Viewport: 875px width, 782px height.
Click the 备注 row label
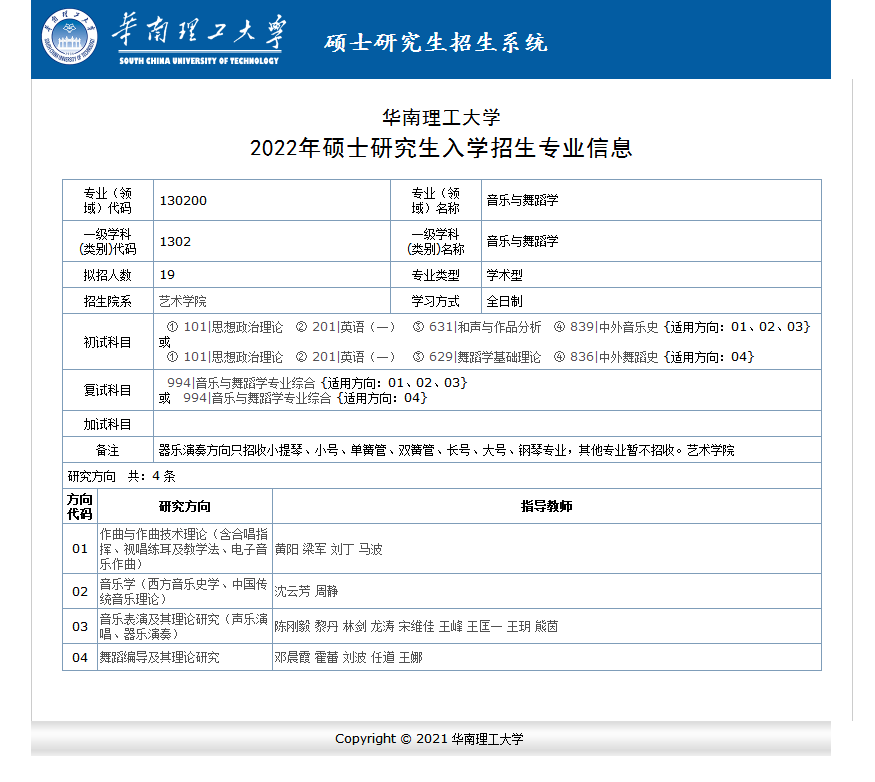(x=108, y=450)
